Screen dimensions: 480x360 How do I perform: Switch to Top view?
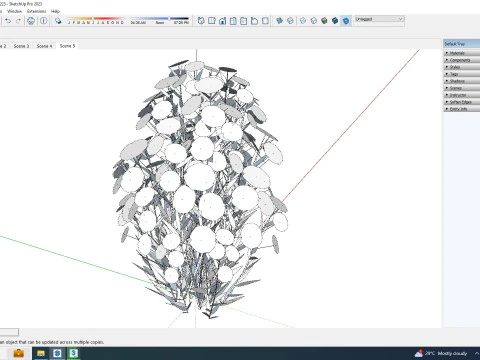pos(212,21)
